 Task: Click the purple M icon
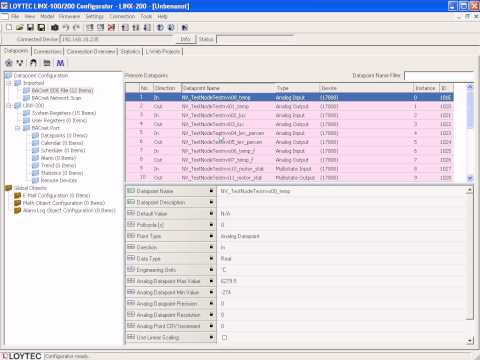coord(60,63)
